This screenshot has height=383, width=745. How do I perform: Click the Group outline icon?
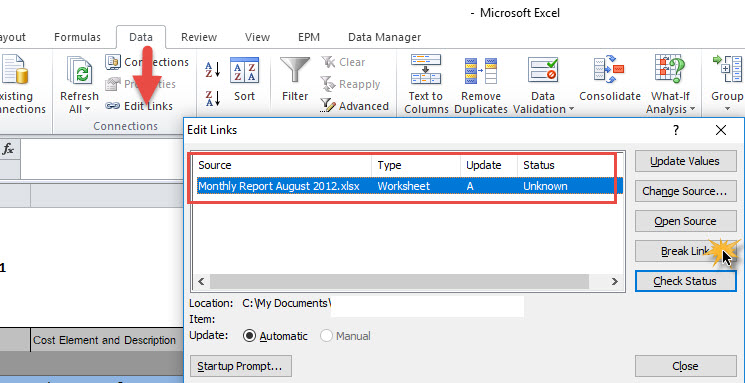(727, 70)
